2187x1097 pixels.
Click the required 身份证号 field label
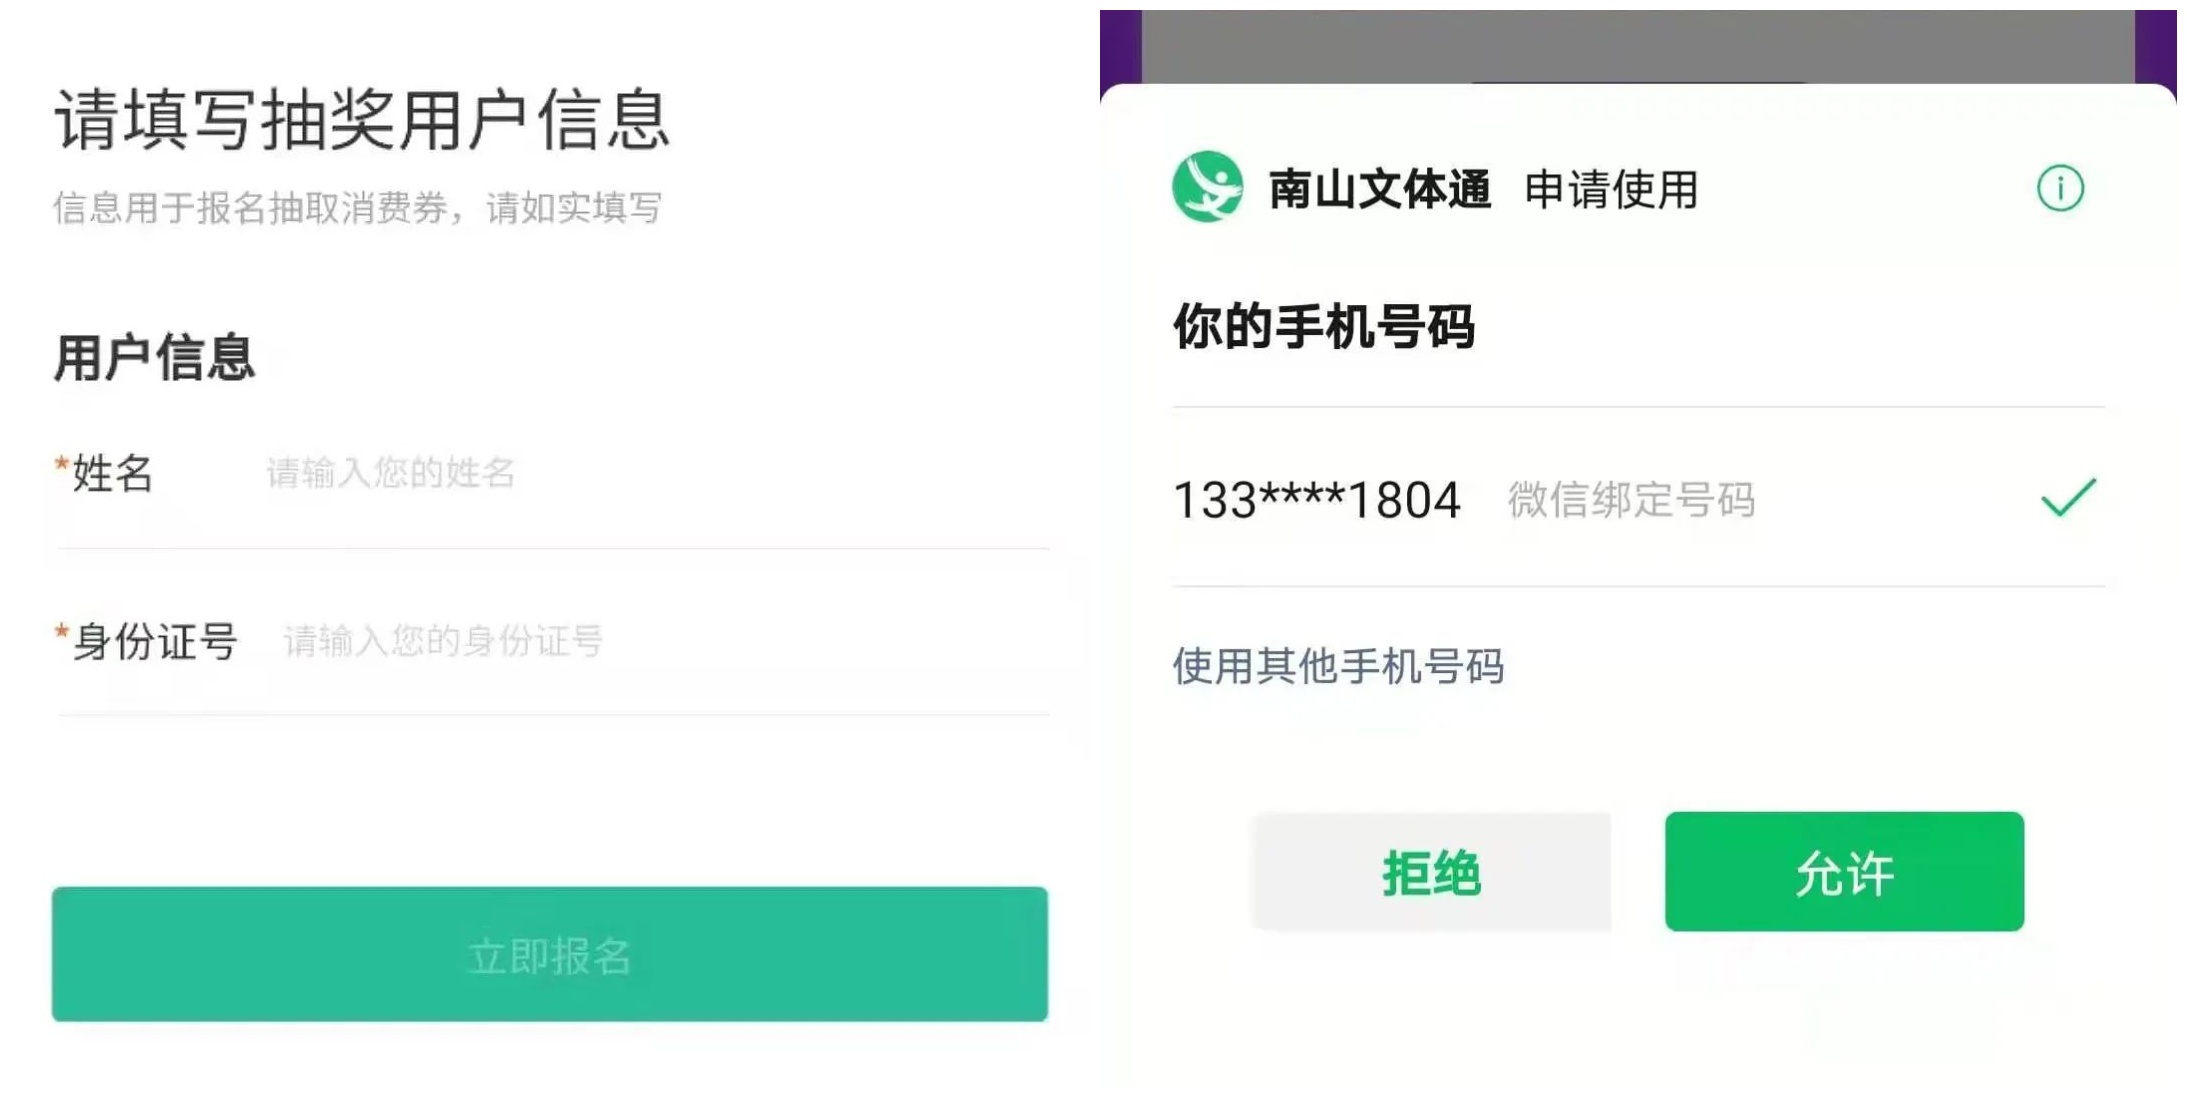(154, 641)
